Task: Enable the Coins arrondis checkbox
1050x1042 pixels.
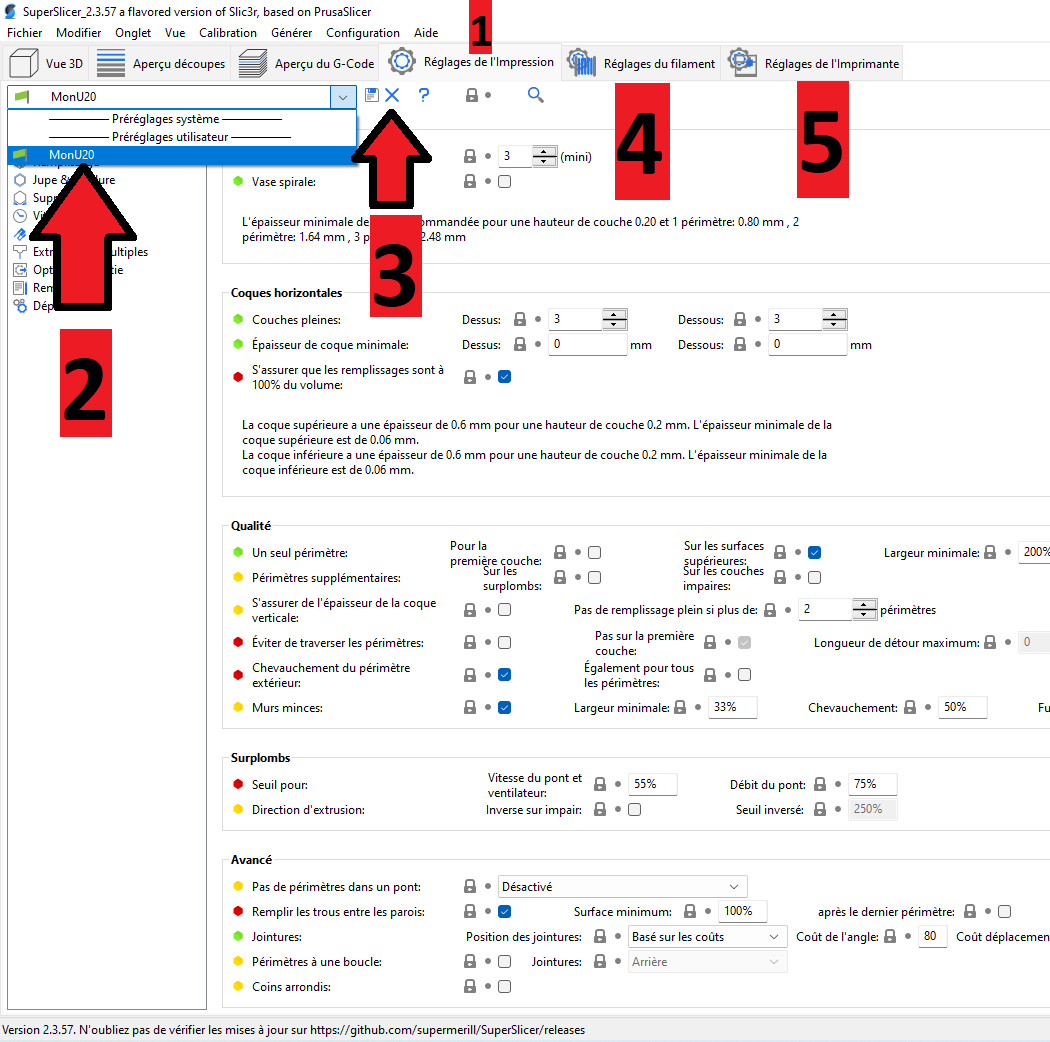Action: (x=505, y=986)
